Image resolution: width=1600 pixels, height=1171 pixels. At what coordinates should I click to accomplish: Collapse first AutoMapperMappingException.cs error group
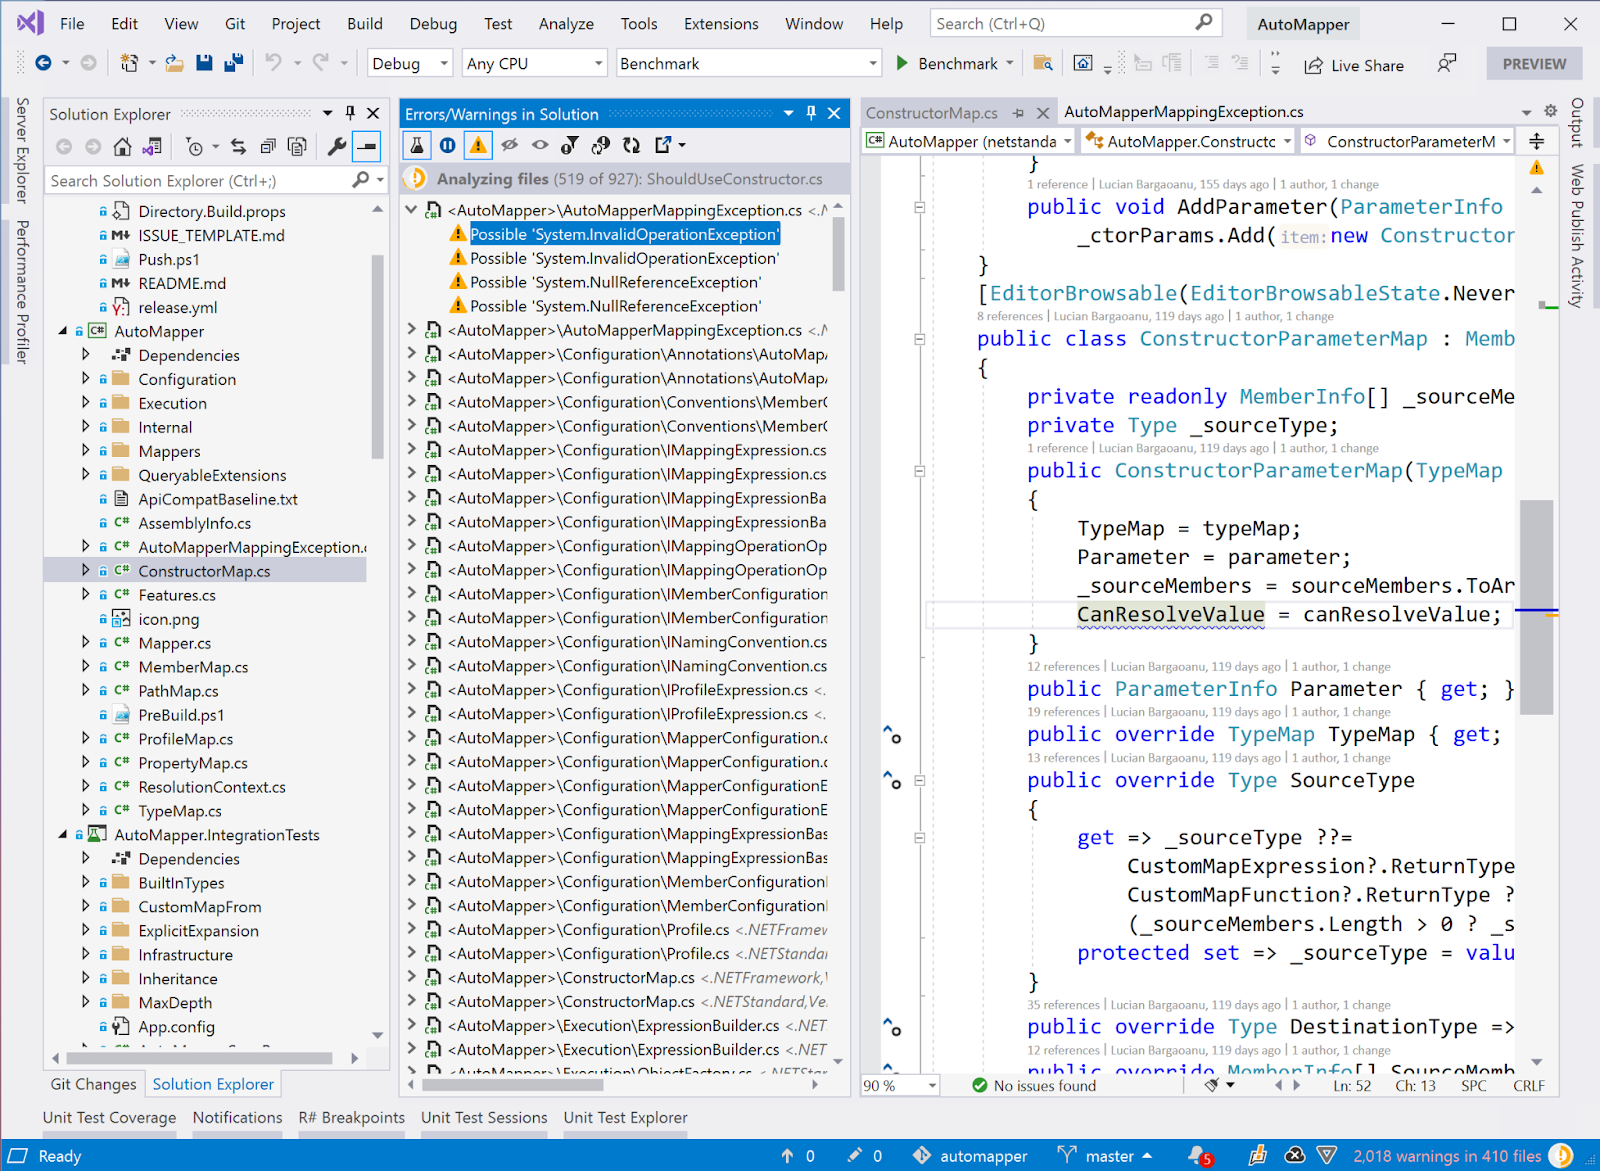(x=411, y=210)
